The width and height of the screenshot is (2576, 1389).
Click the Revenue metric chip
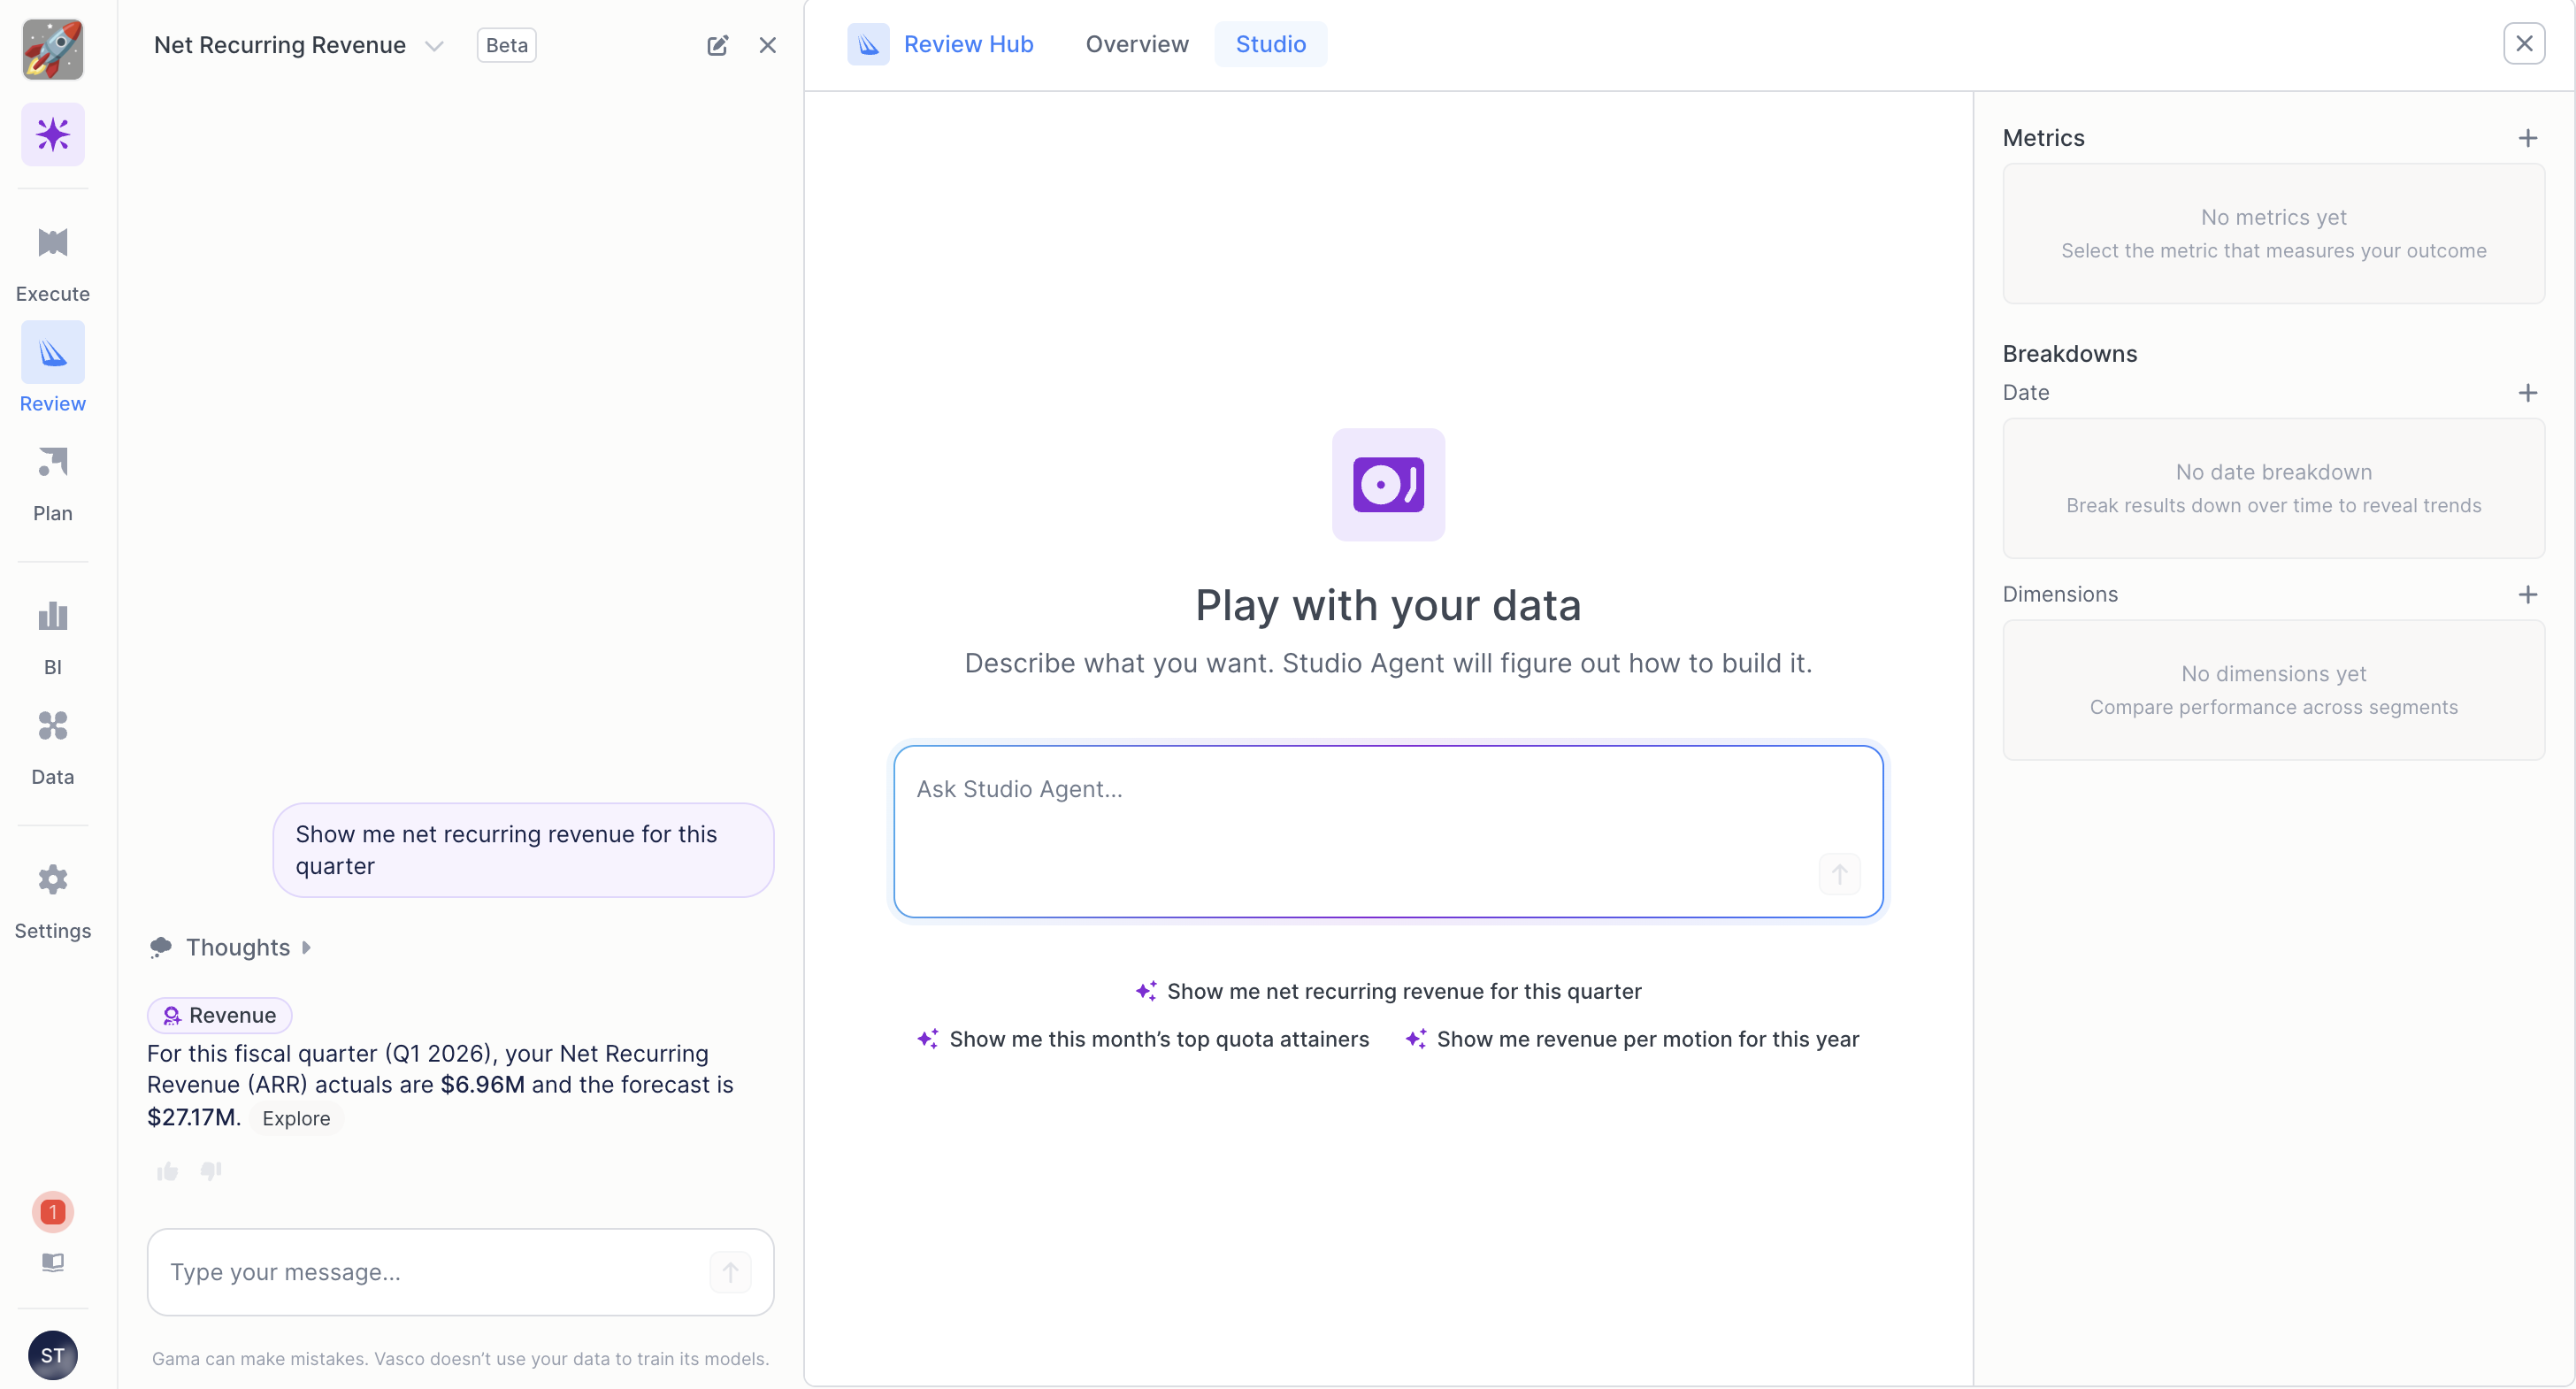pos(219,1015)
